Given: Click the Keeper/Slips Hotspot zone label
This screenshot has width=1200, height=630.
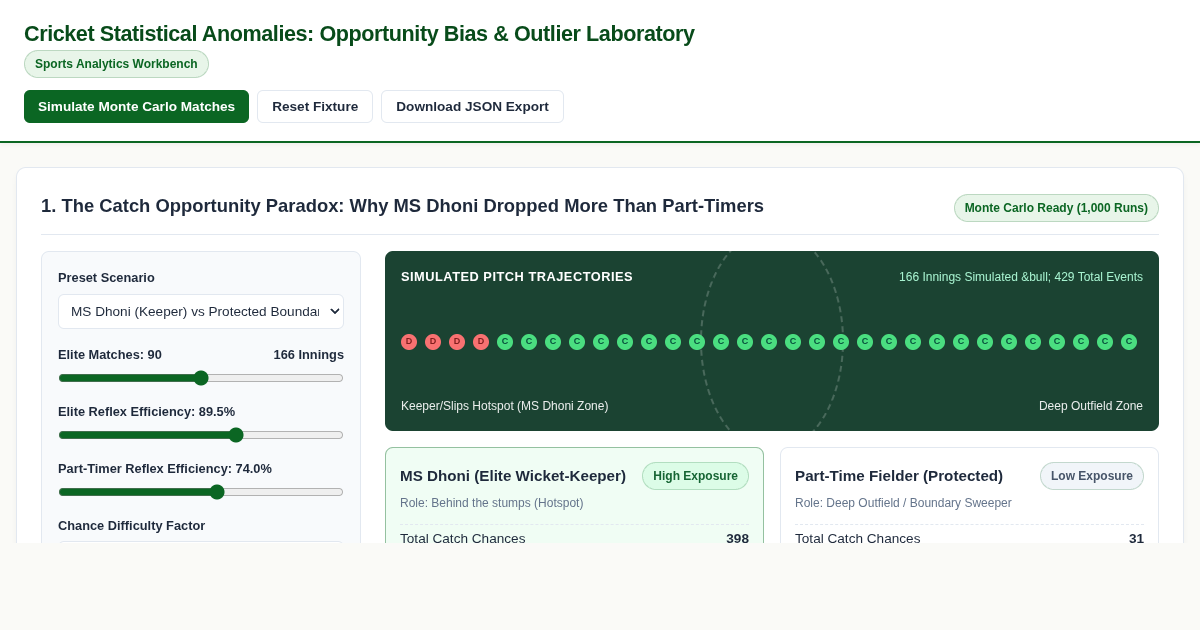Looking at the screenshot, I should pyautogui.click(x=505, y=406).
